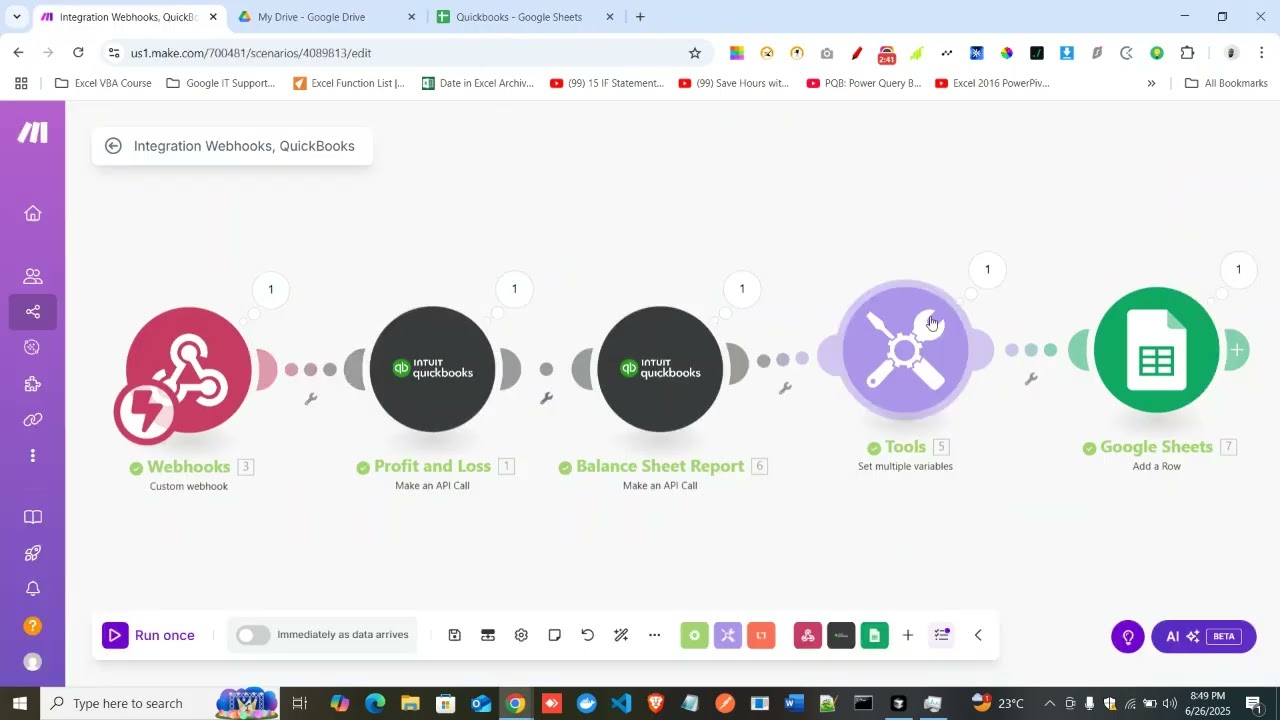Open Scenarios share icon in sidebar

(33, 312)
